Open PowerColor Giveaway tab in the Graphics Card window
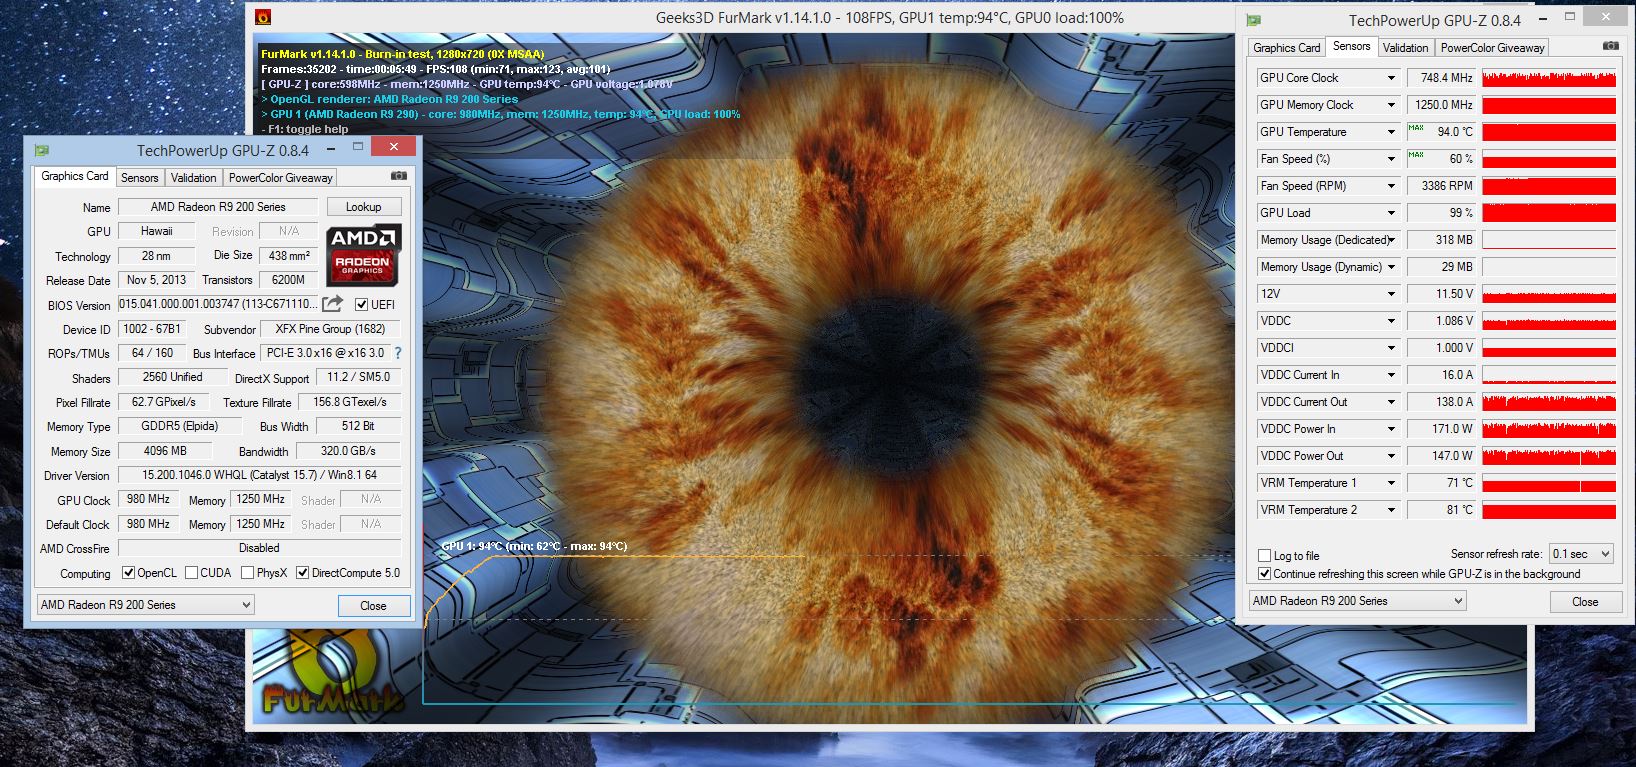The height and width of the screenshot is (767, 1636). 280,178
